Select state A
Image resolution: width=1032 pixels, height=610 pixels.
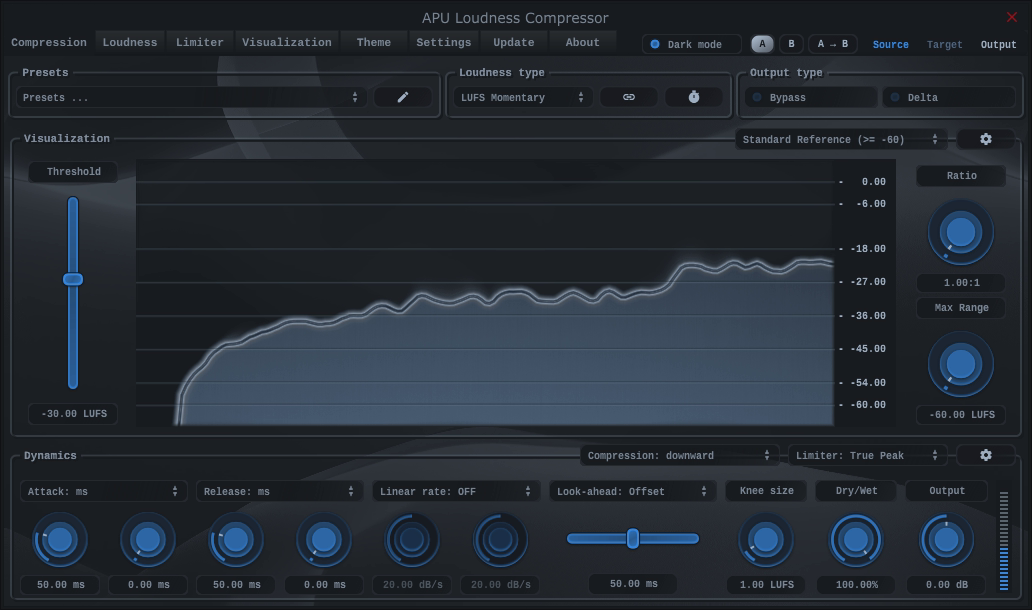pyautogui.click(x=762, y=44)
